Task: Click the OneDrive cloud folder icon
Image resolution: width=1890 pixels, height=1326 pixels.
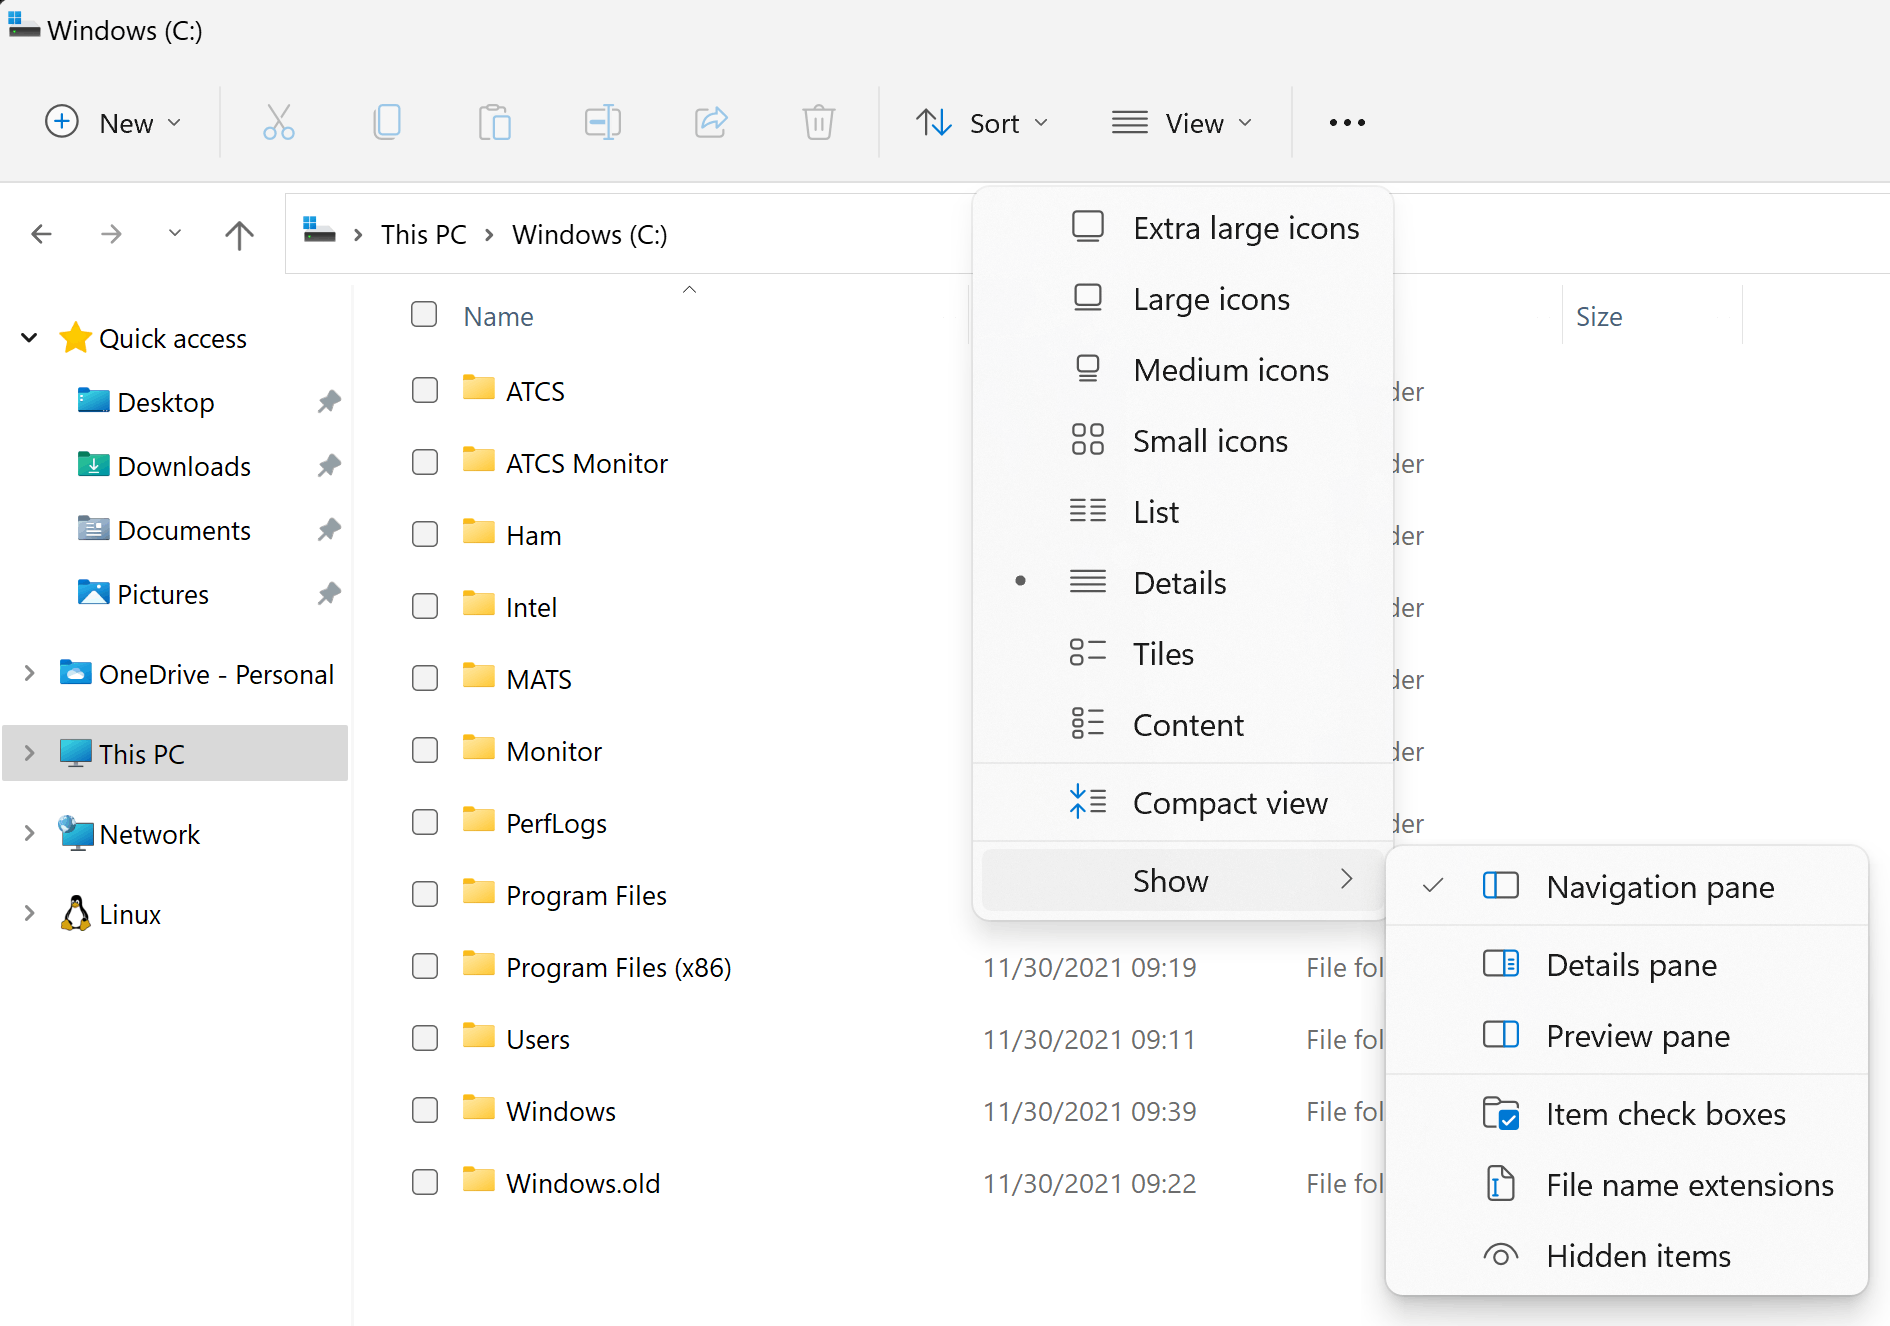Action: (x=75, y=672)
